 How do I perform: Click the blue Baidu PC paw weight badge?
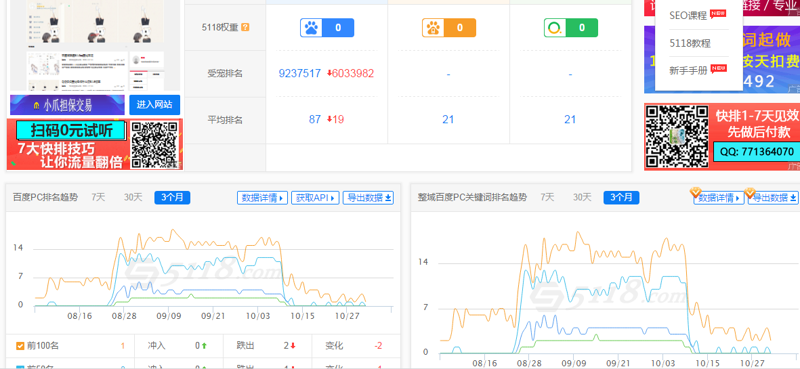click(x=327, y=28)
